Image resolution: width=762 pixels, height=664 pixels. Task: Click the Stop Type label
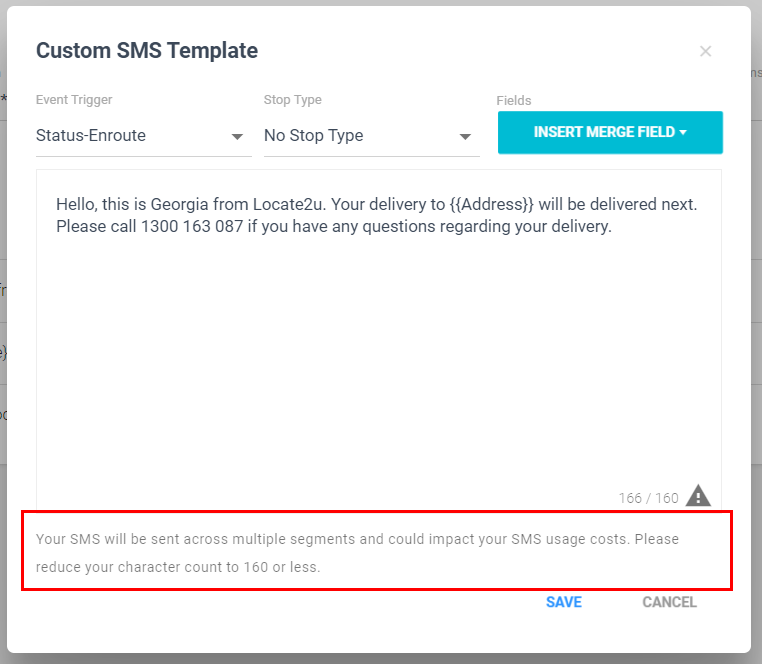[x=293, y=100]
